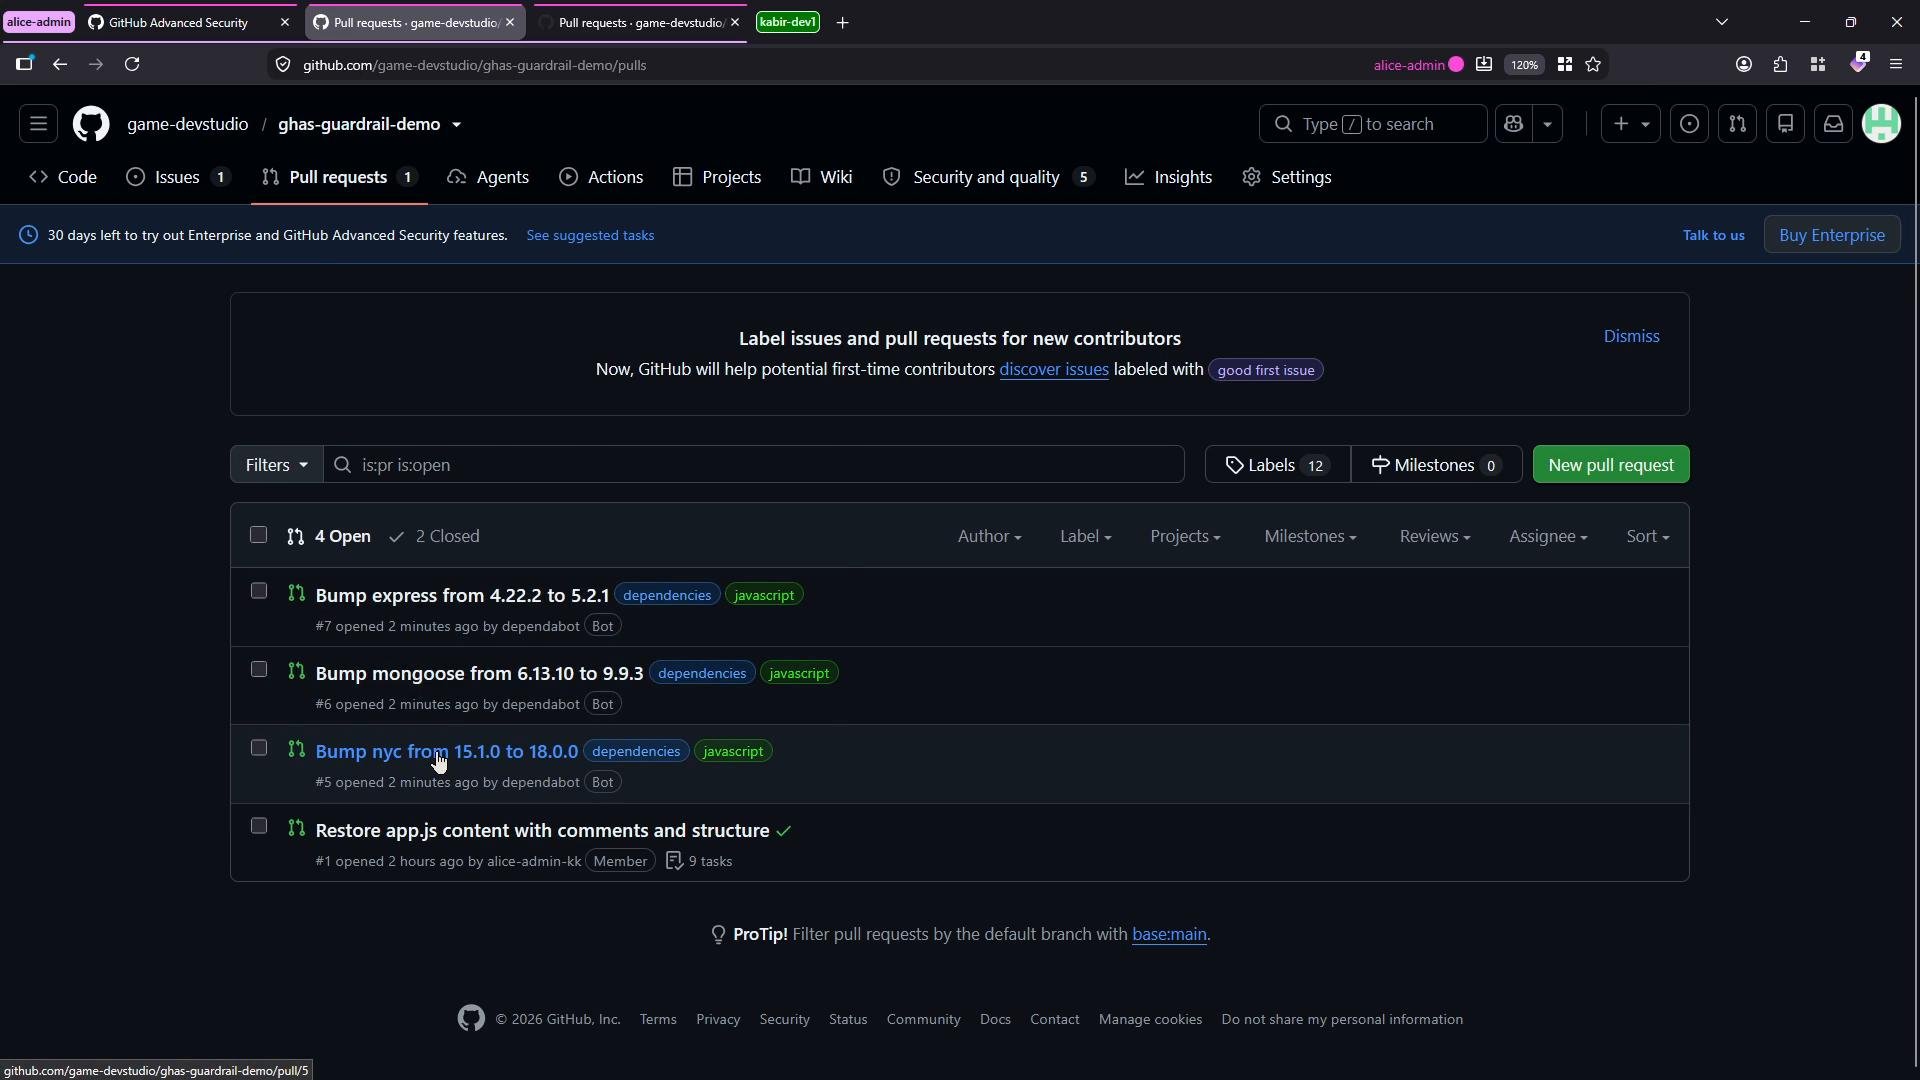1920x1080 pixels.
Task: Check the Bump nyc pull request box
Action: (x=259, y=748)
